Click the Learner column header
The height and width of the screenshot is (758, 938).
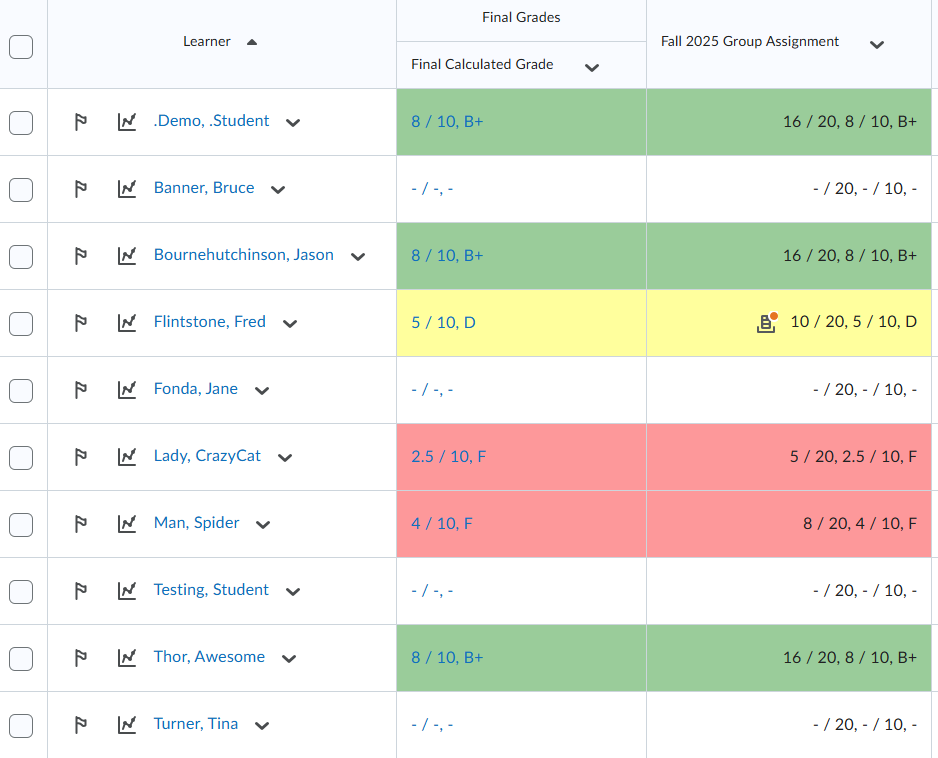tap(206, 41)
